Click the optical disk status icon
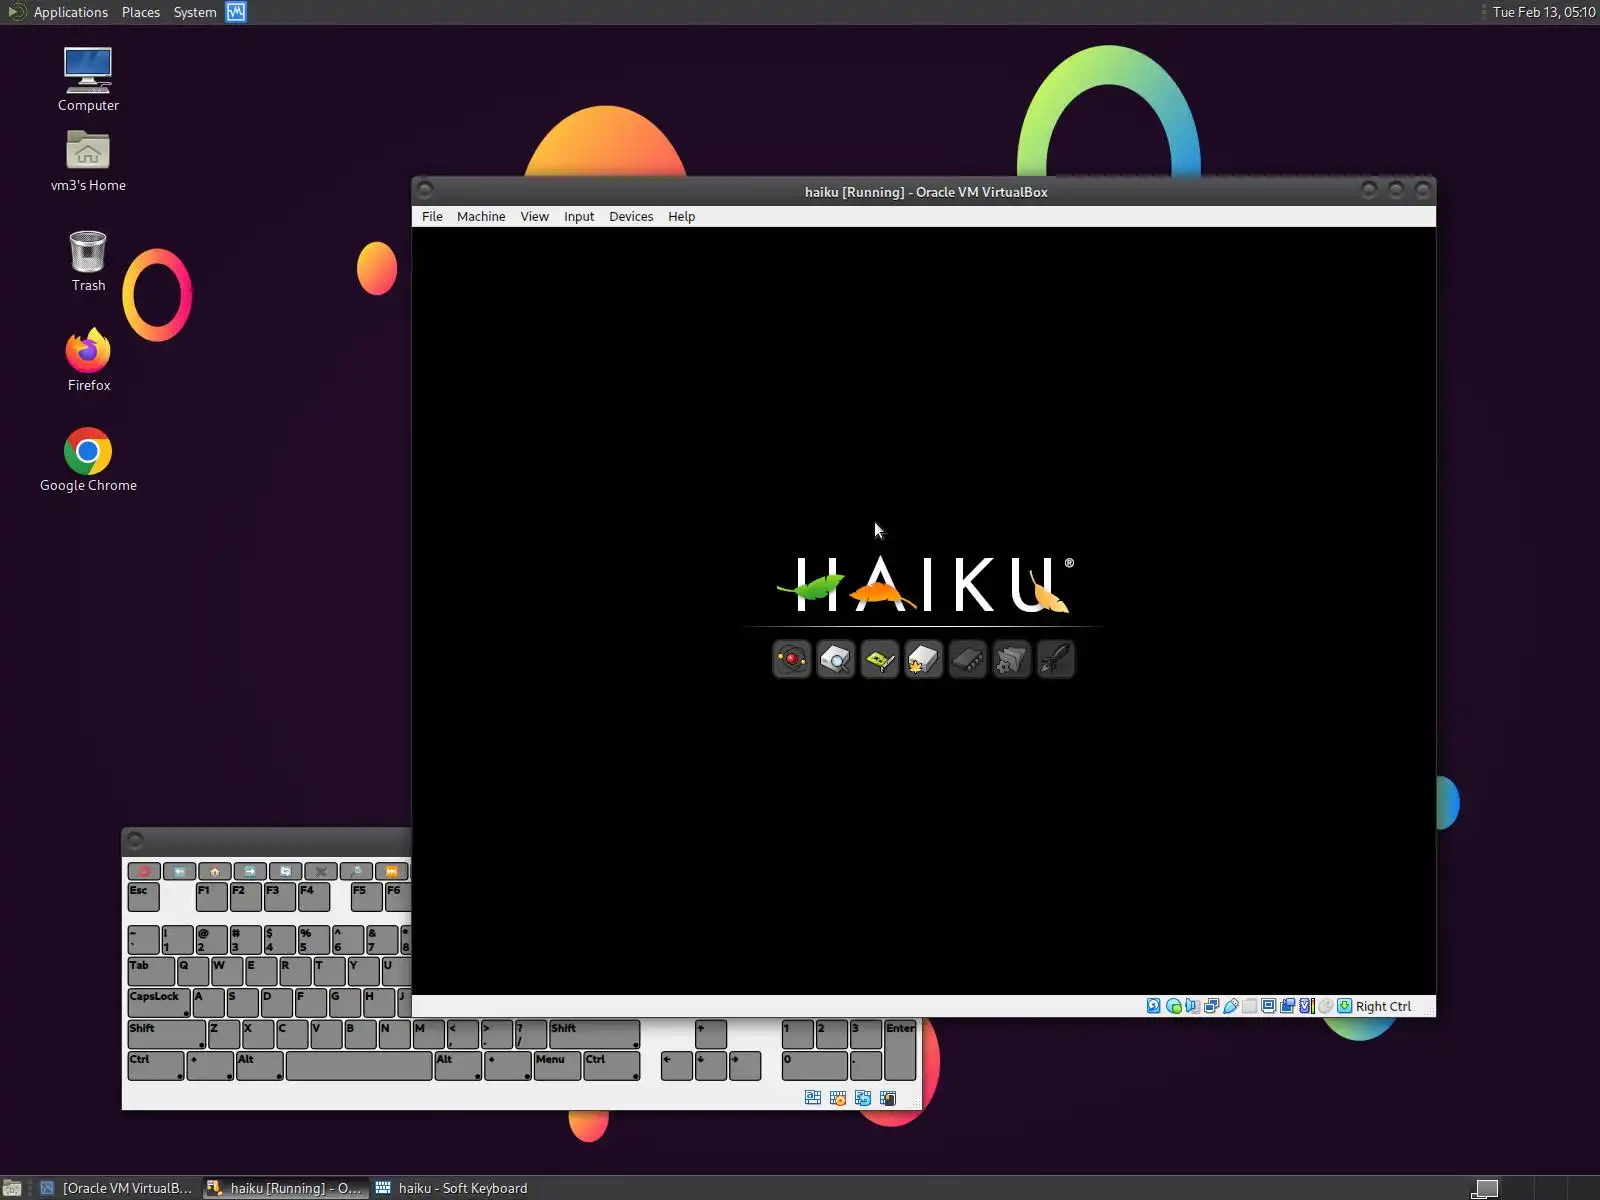This screenshot has height=1200, width=1600. click(x=1173, y=1006)
